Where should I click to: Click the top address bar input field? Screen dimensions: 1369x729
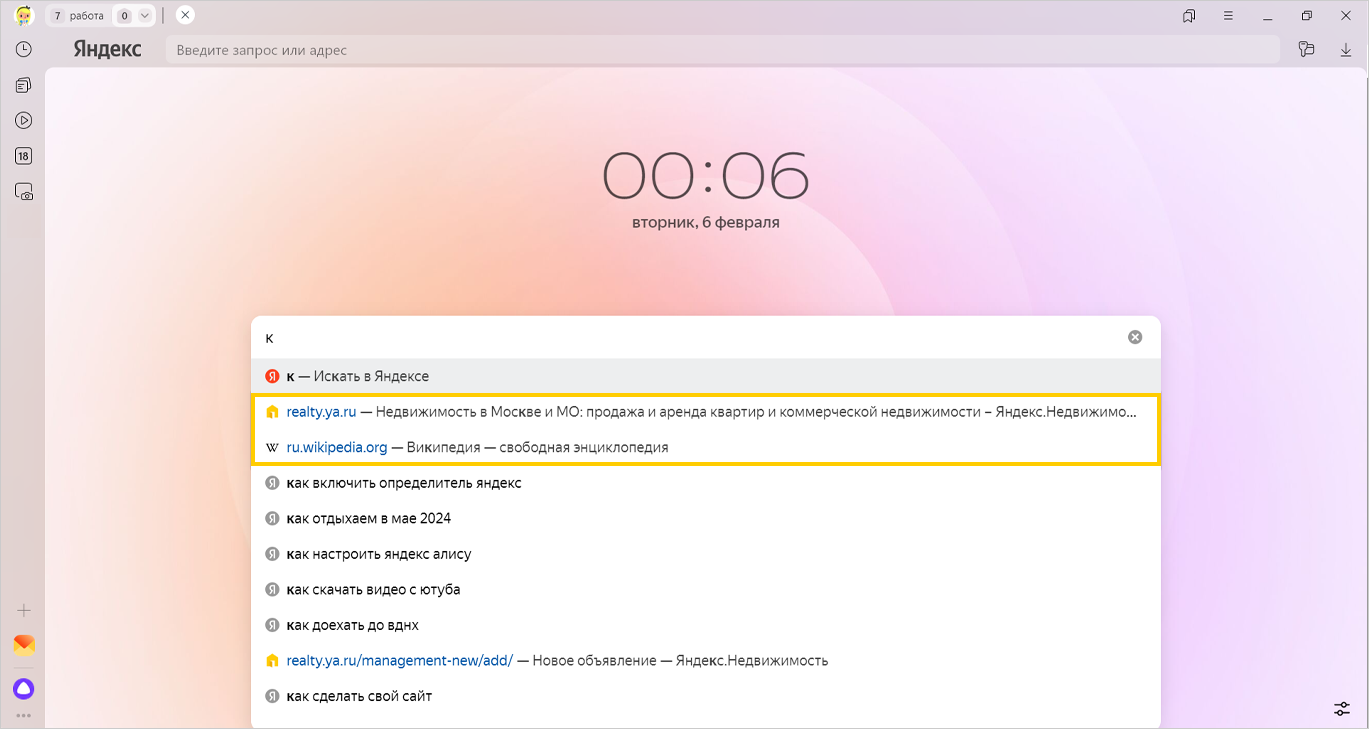[720, 50]
